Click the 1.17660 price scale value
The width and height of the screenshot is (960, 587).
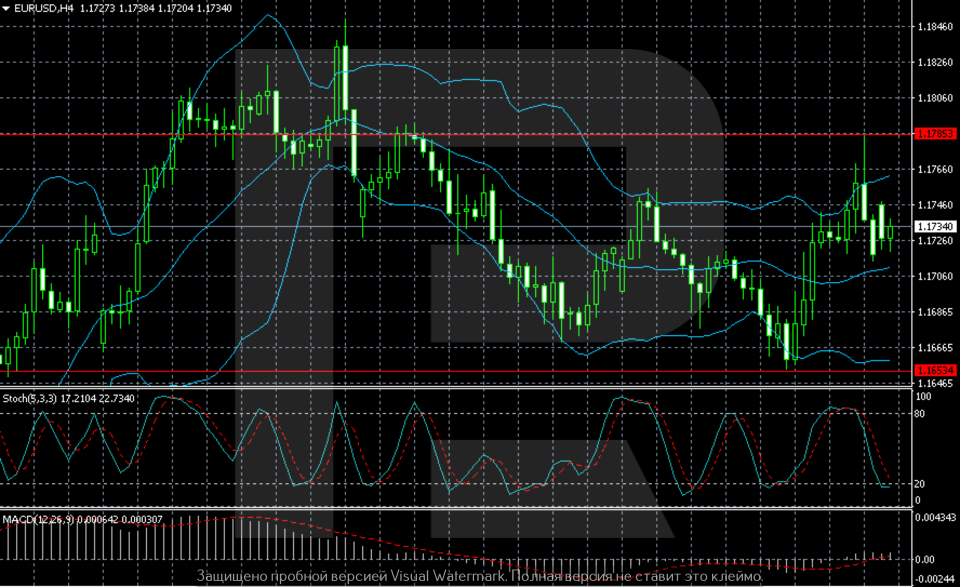935,170
